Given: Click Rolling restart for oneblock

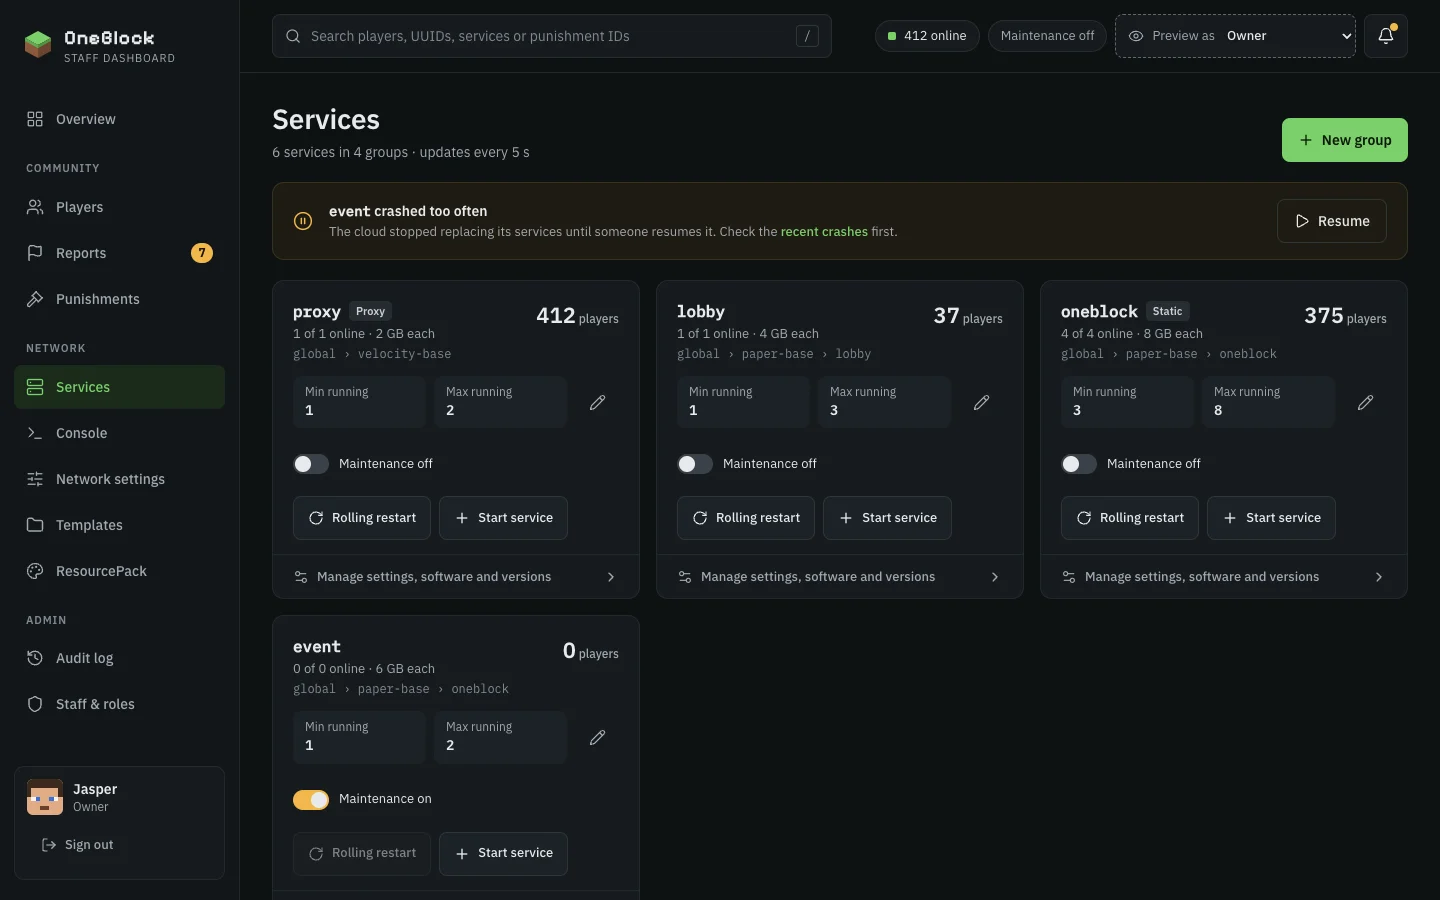Looking at the screenshot, I should 1130,518.
